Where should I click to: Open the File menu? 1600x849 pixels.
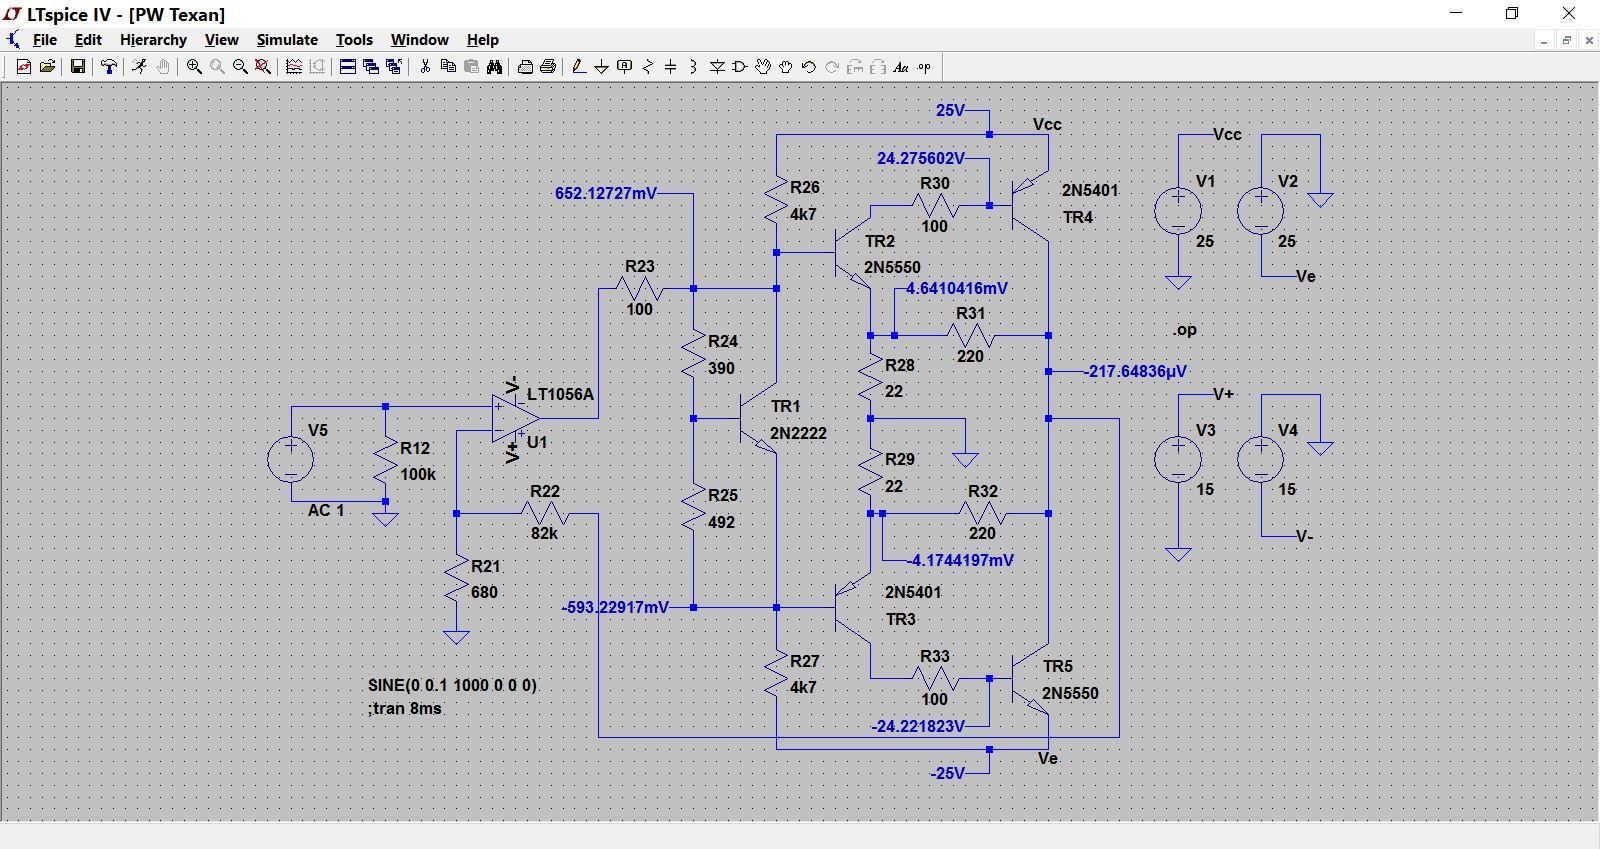coord(45,40)
